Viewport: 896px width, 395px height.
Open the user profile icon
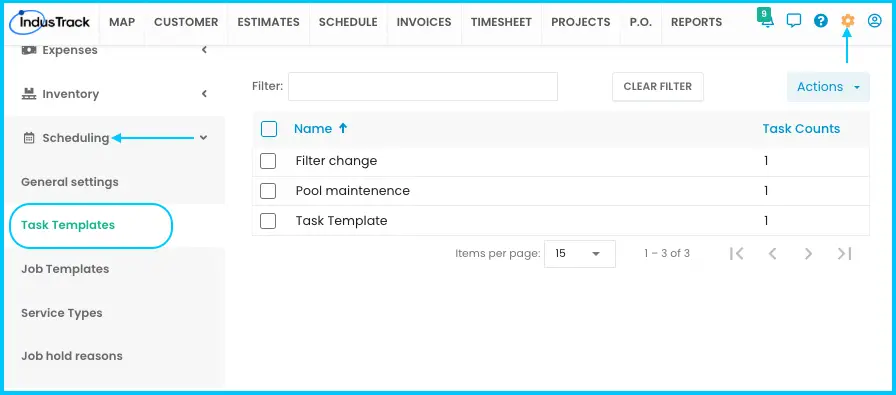(x=875, y=21)
